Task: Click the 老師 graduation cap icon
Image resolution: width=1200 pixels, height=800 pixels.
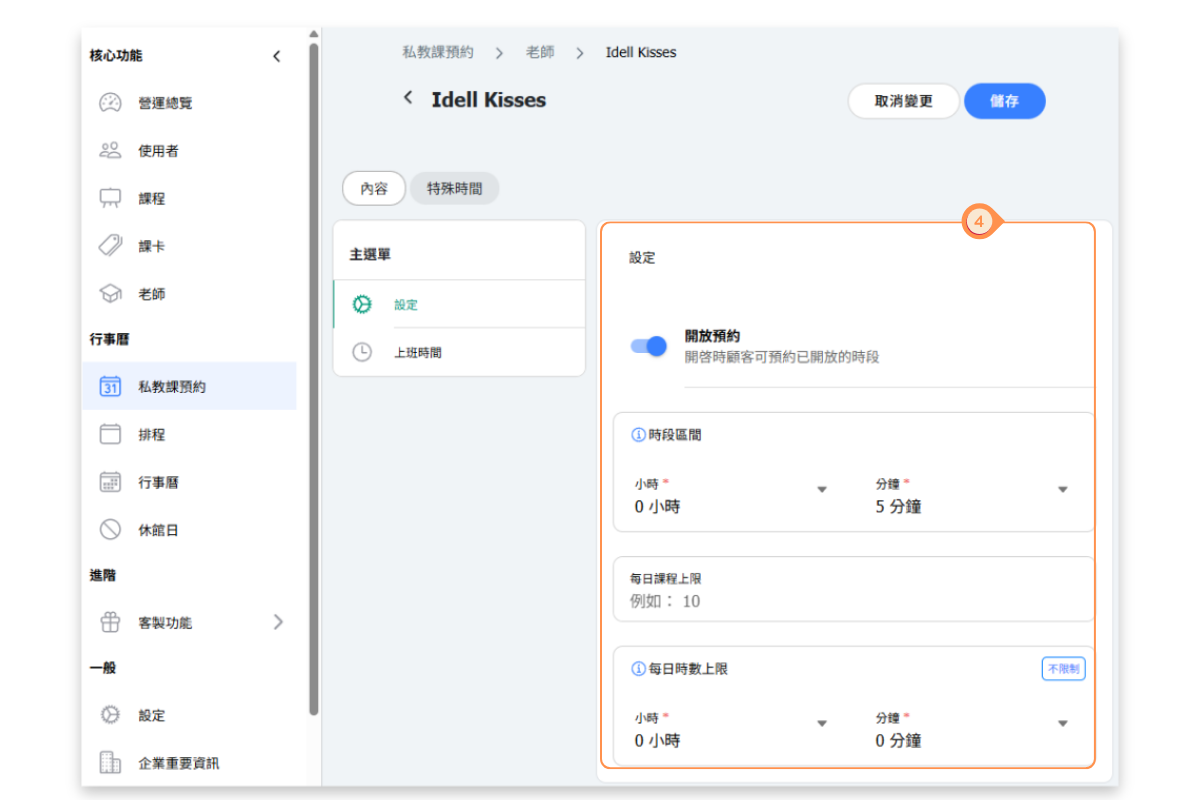Action: (110, 294)
